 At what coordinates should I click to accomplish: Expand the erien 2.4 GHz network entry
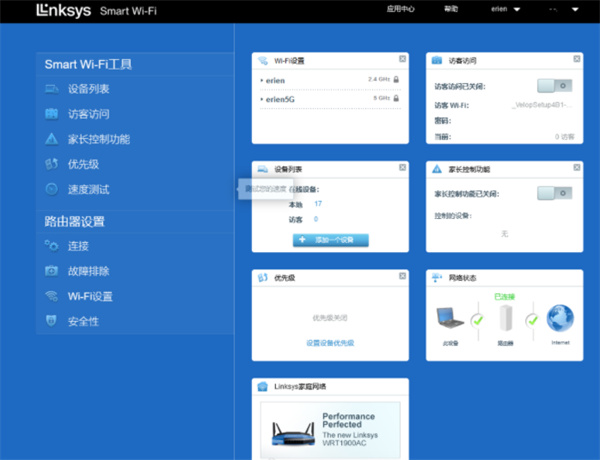coord(330,80)
